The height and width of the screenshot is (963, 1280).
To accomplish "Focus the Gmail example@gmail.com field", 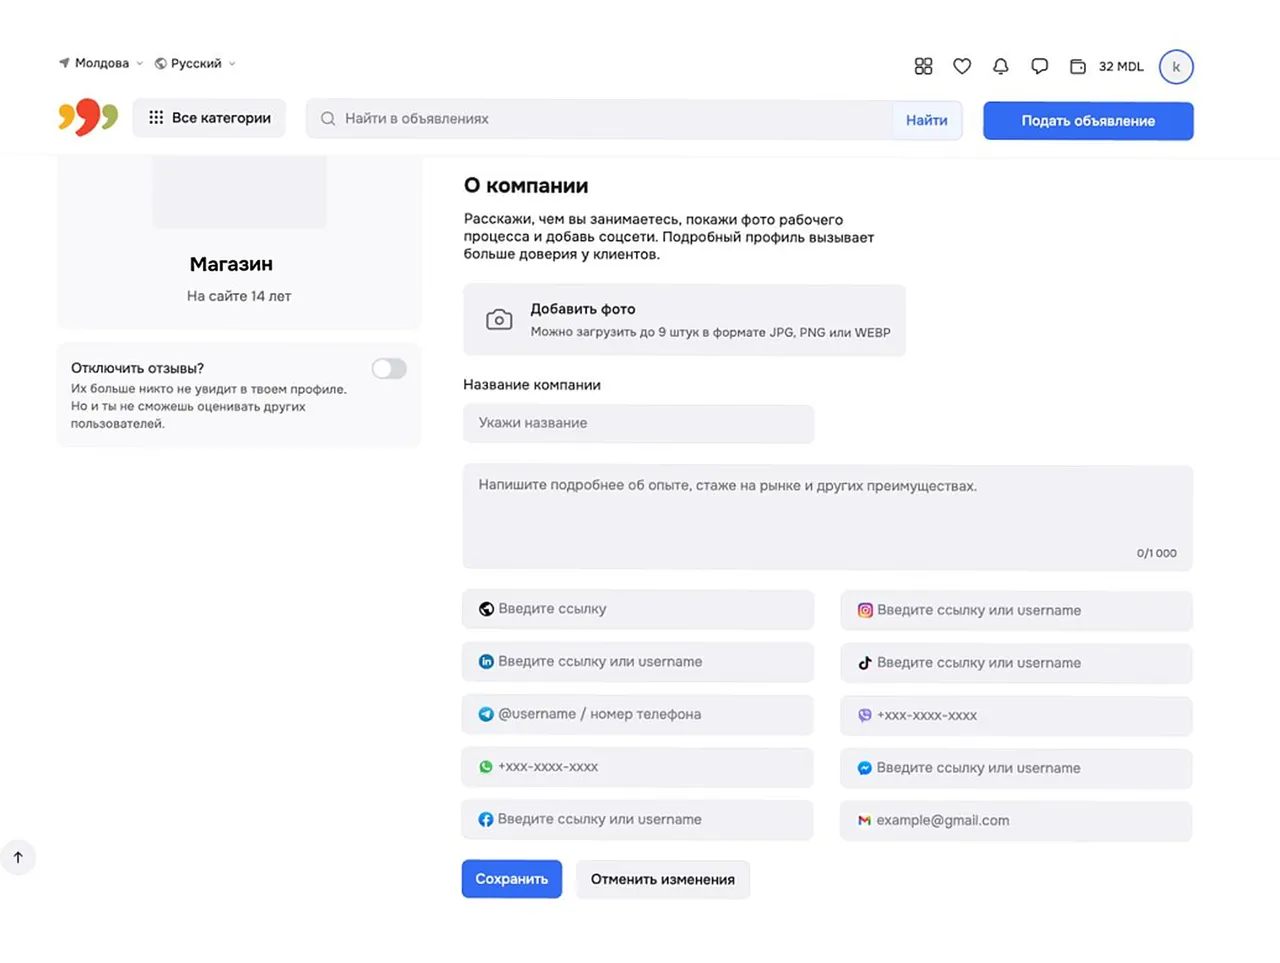I will coord(1016,820).
